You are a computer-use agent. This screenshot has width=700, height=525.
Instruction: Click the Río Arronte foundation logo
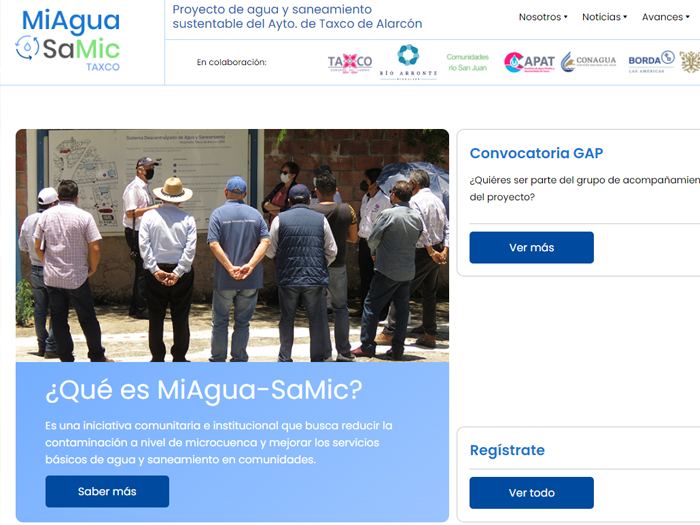[x=408, y=62]
